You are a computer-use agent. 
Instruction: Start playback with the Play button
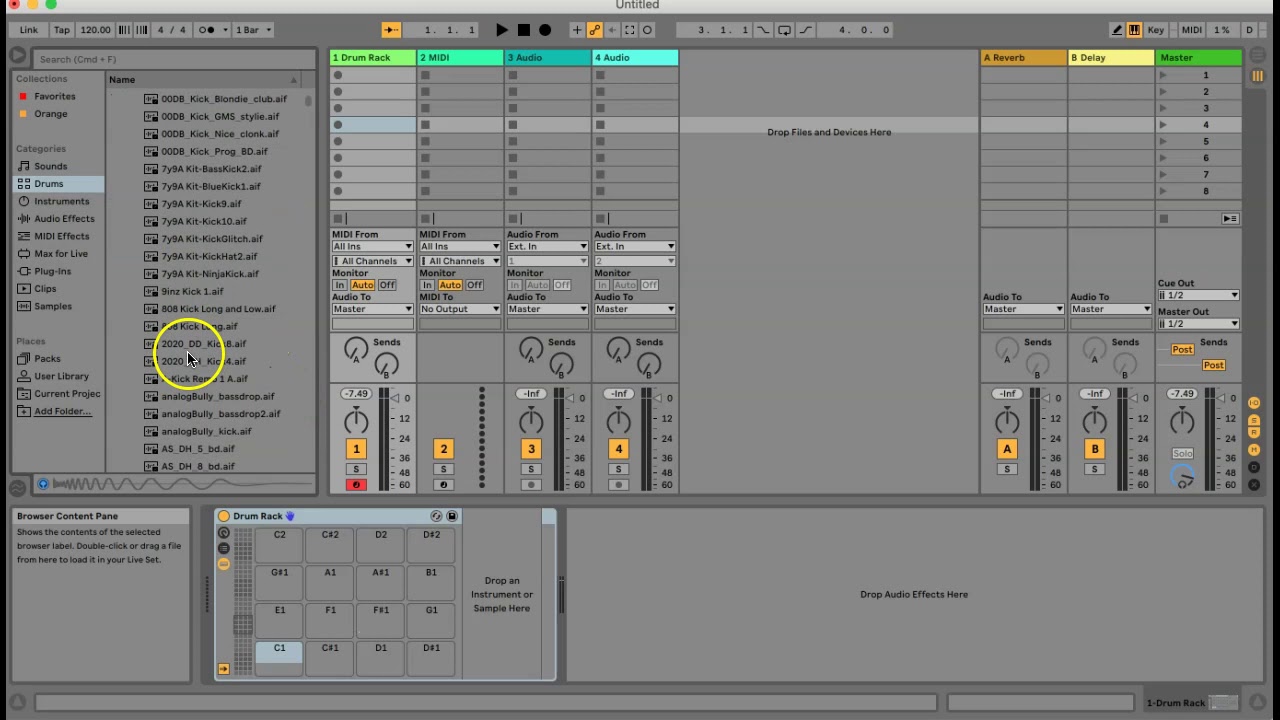pos(502,30)
